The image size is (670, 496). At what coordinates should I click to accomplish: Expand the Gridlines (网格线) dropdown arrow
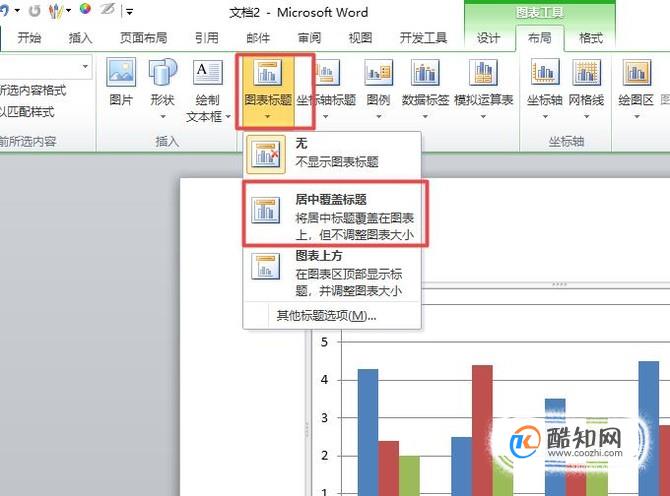587,116
